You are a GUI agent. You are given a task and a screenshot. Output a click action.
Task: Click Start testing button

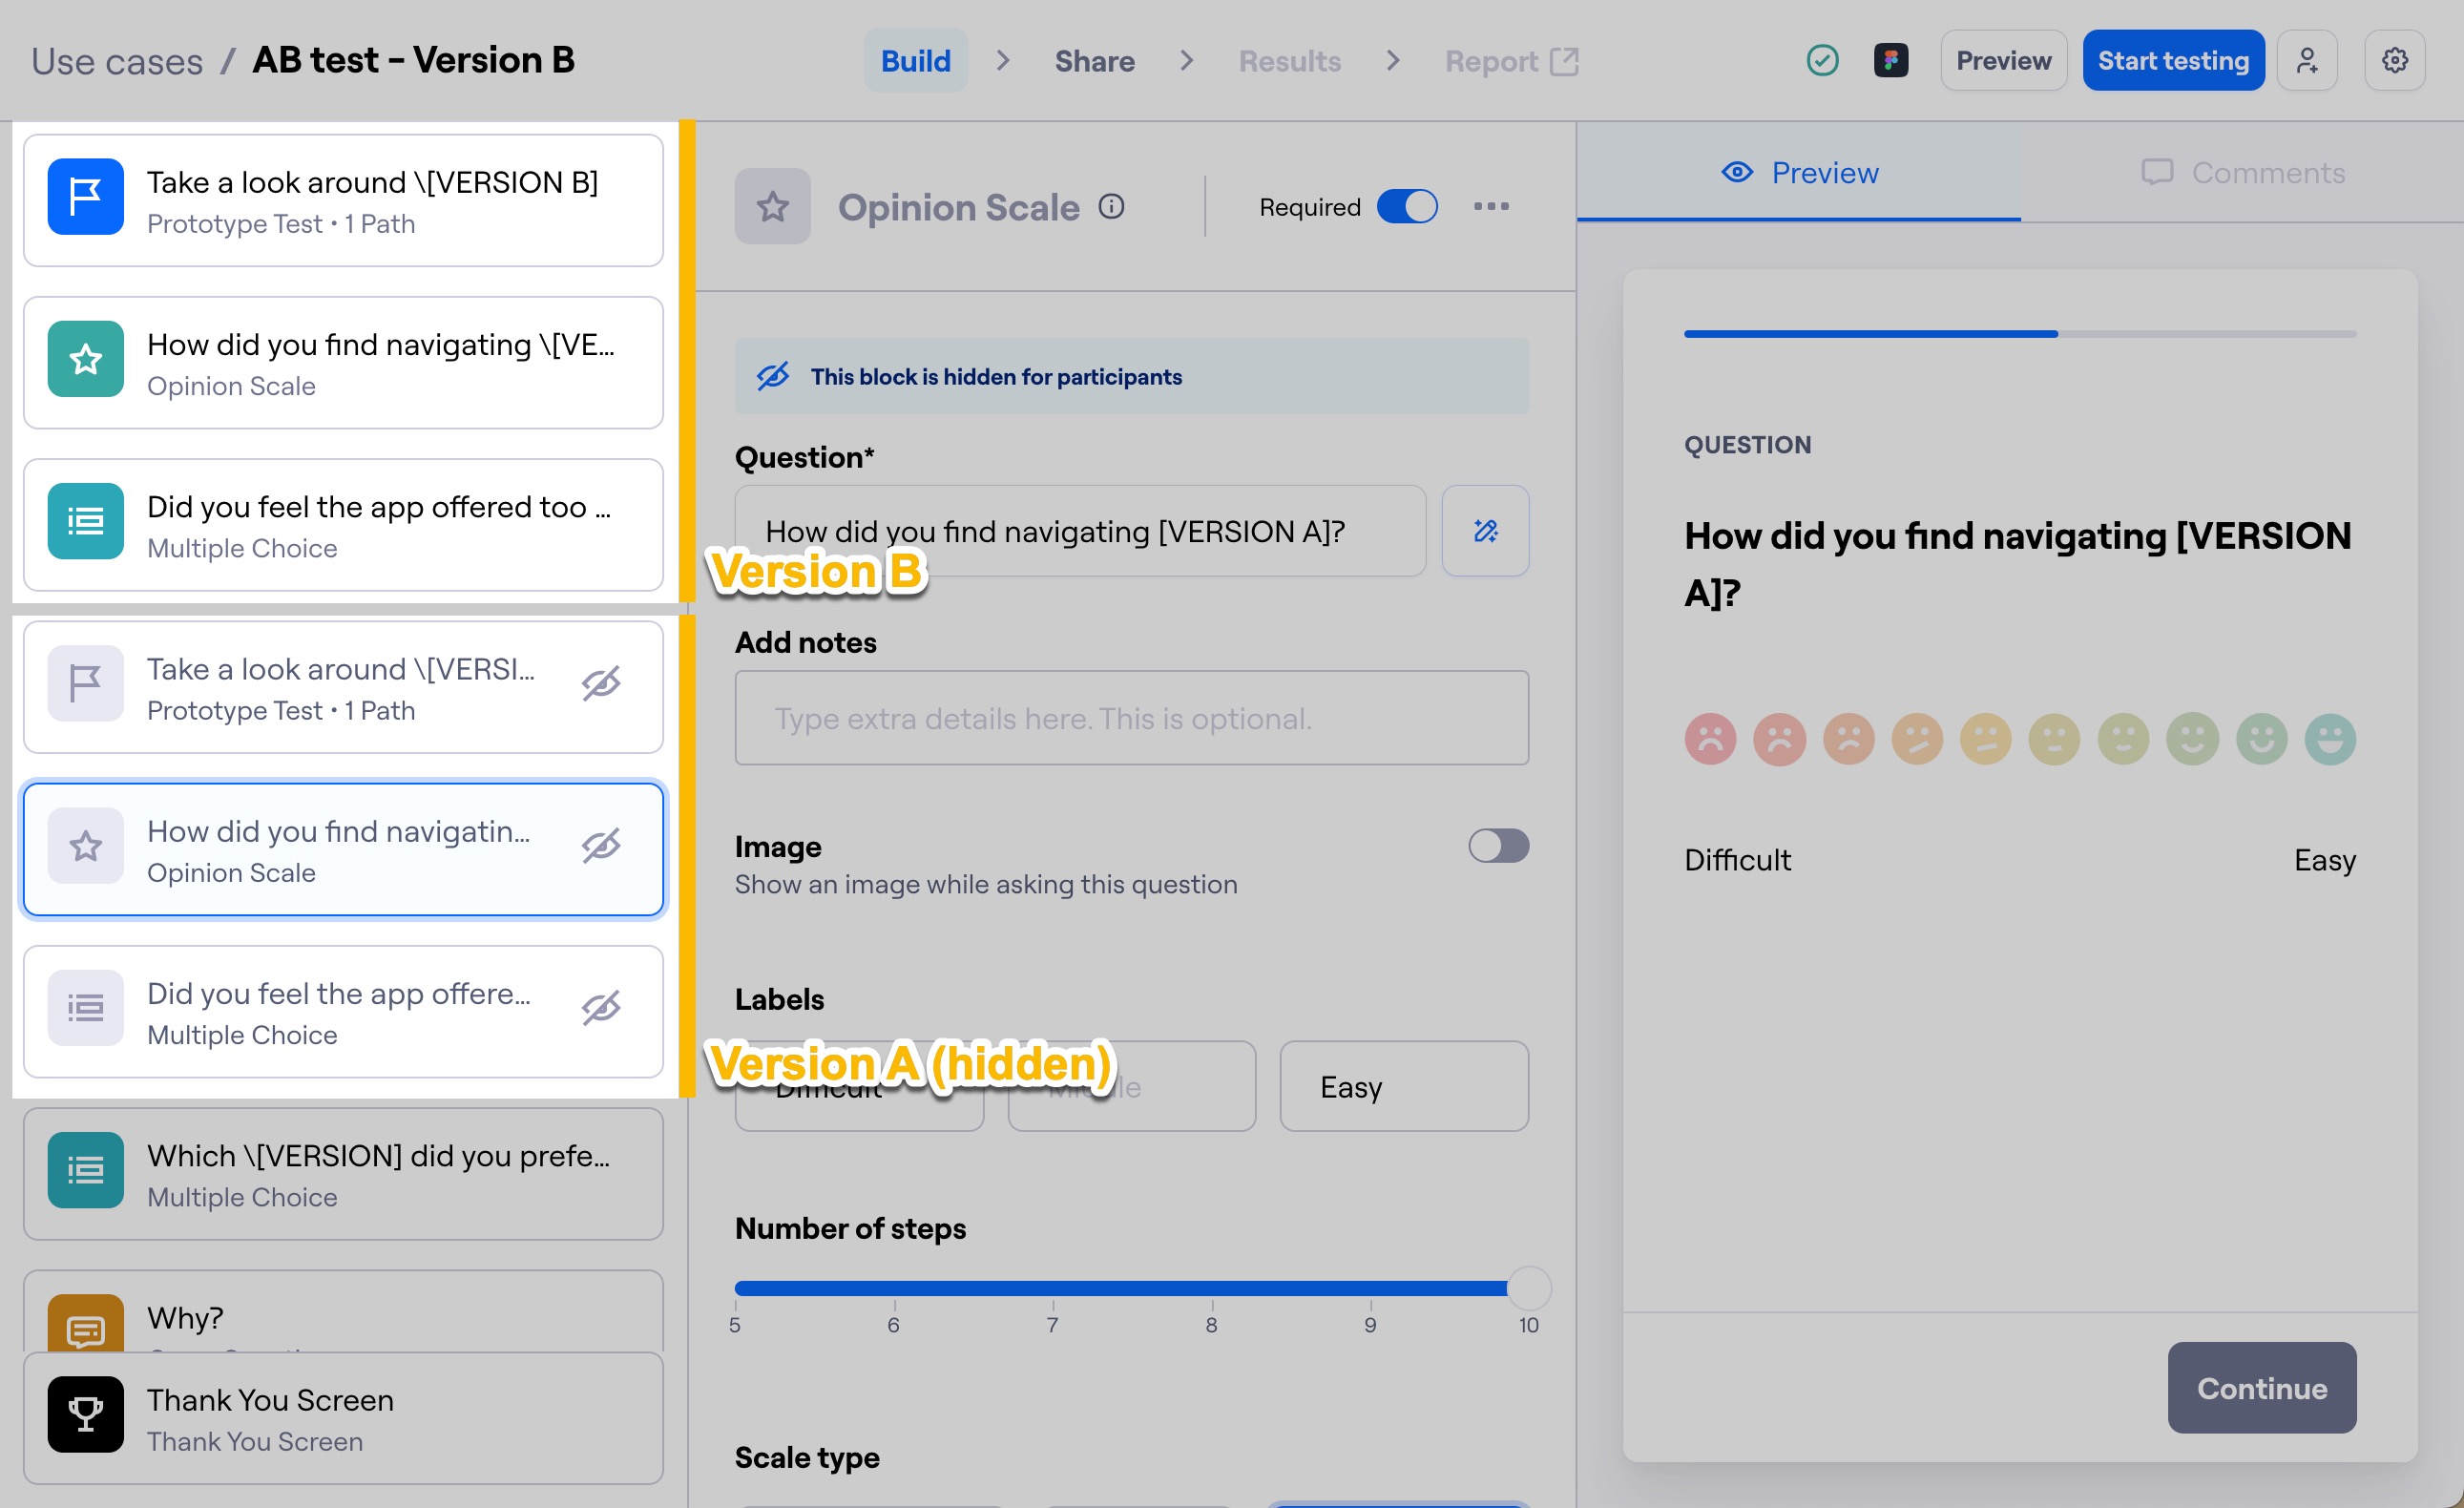pos(2173,61)
